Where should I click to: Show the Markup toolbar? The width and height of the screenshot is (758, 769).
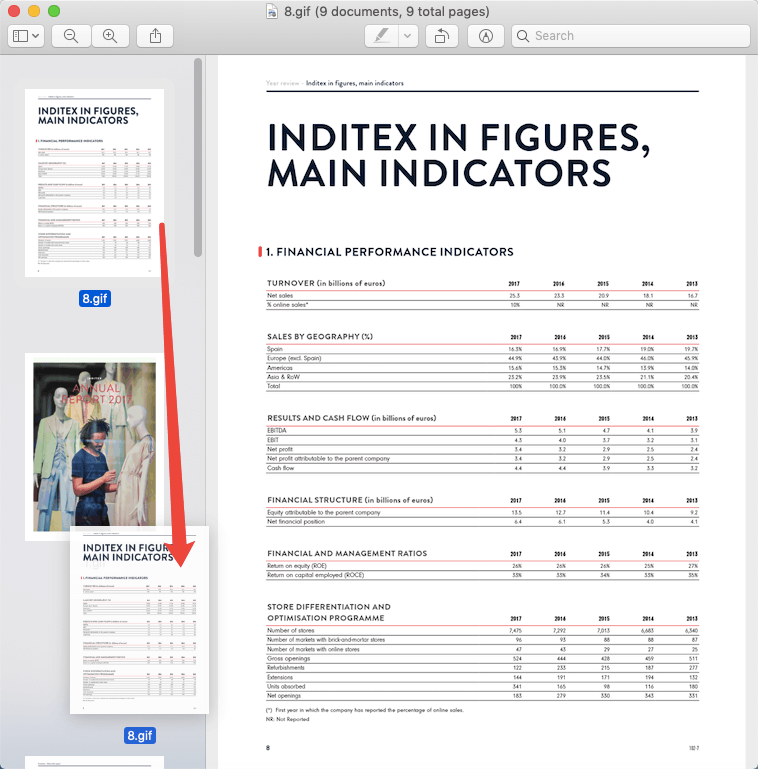click(x=486, y=36)
